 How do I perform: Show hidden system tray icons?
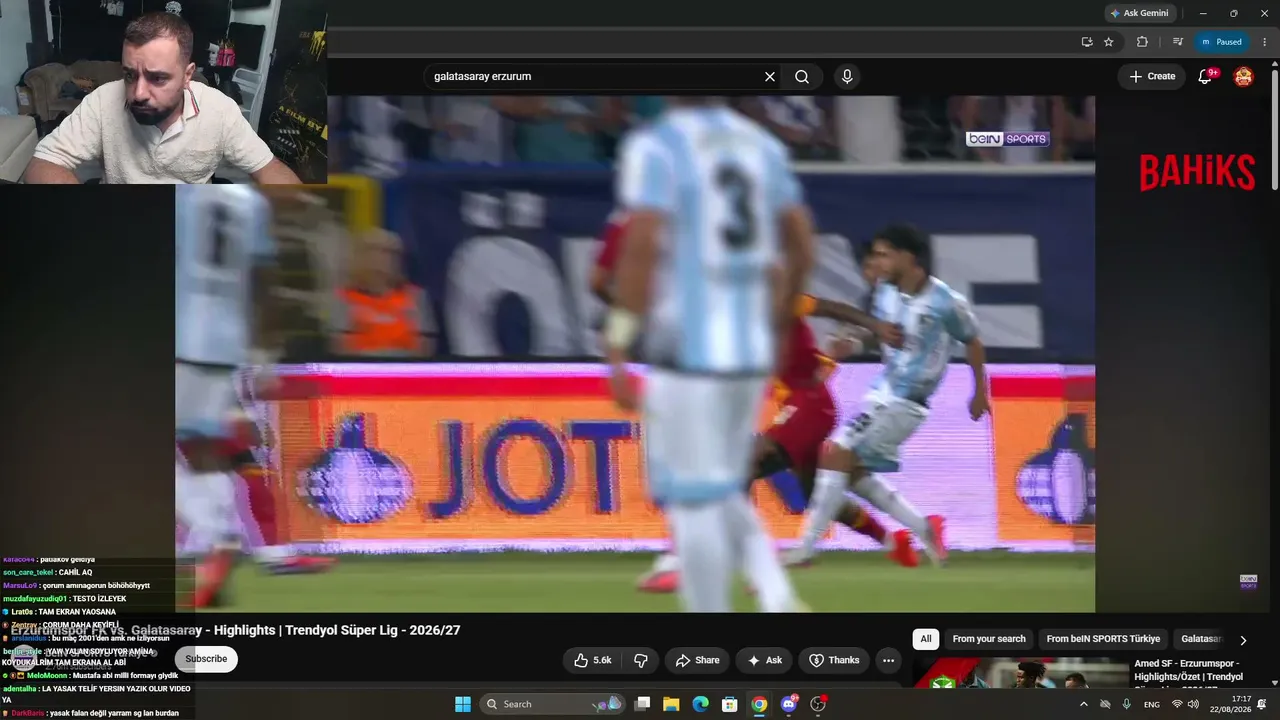point(1084,704)
